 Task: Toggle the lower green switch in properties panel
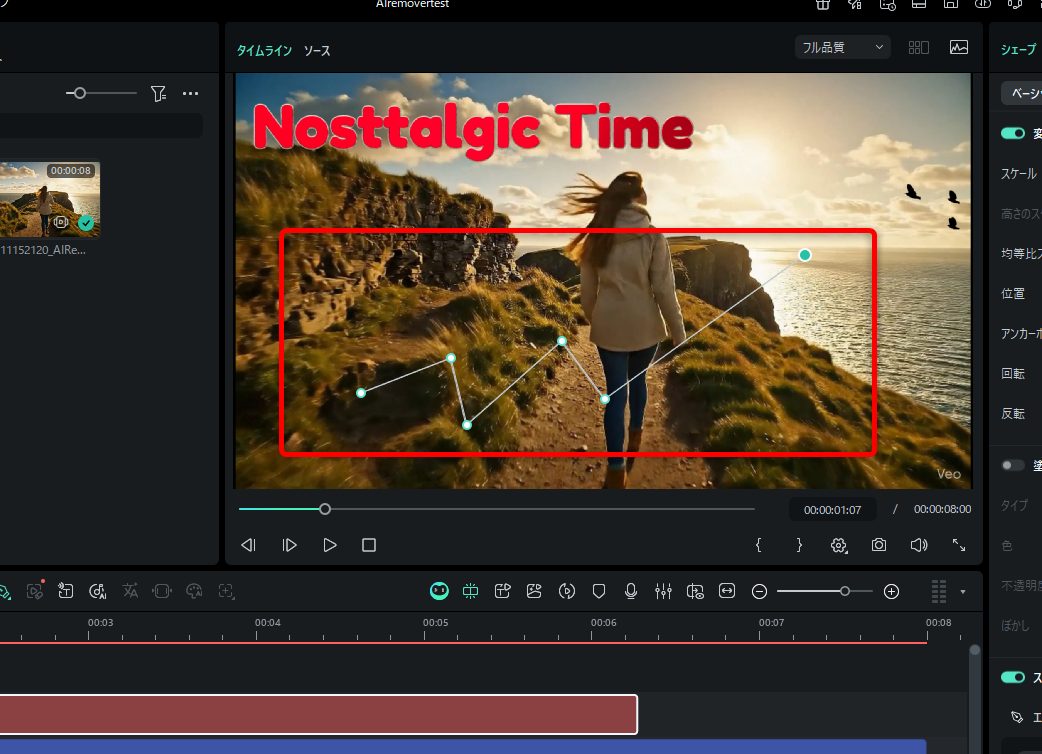pos(1013,677)
